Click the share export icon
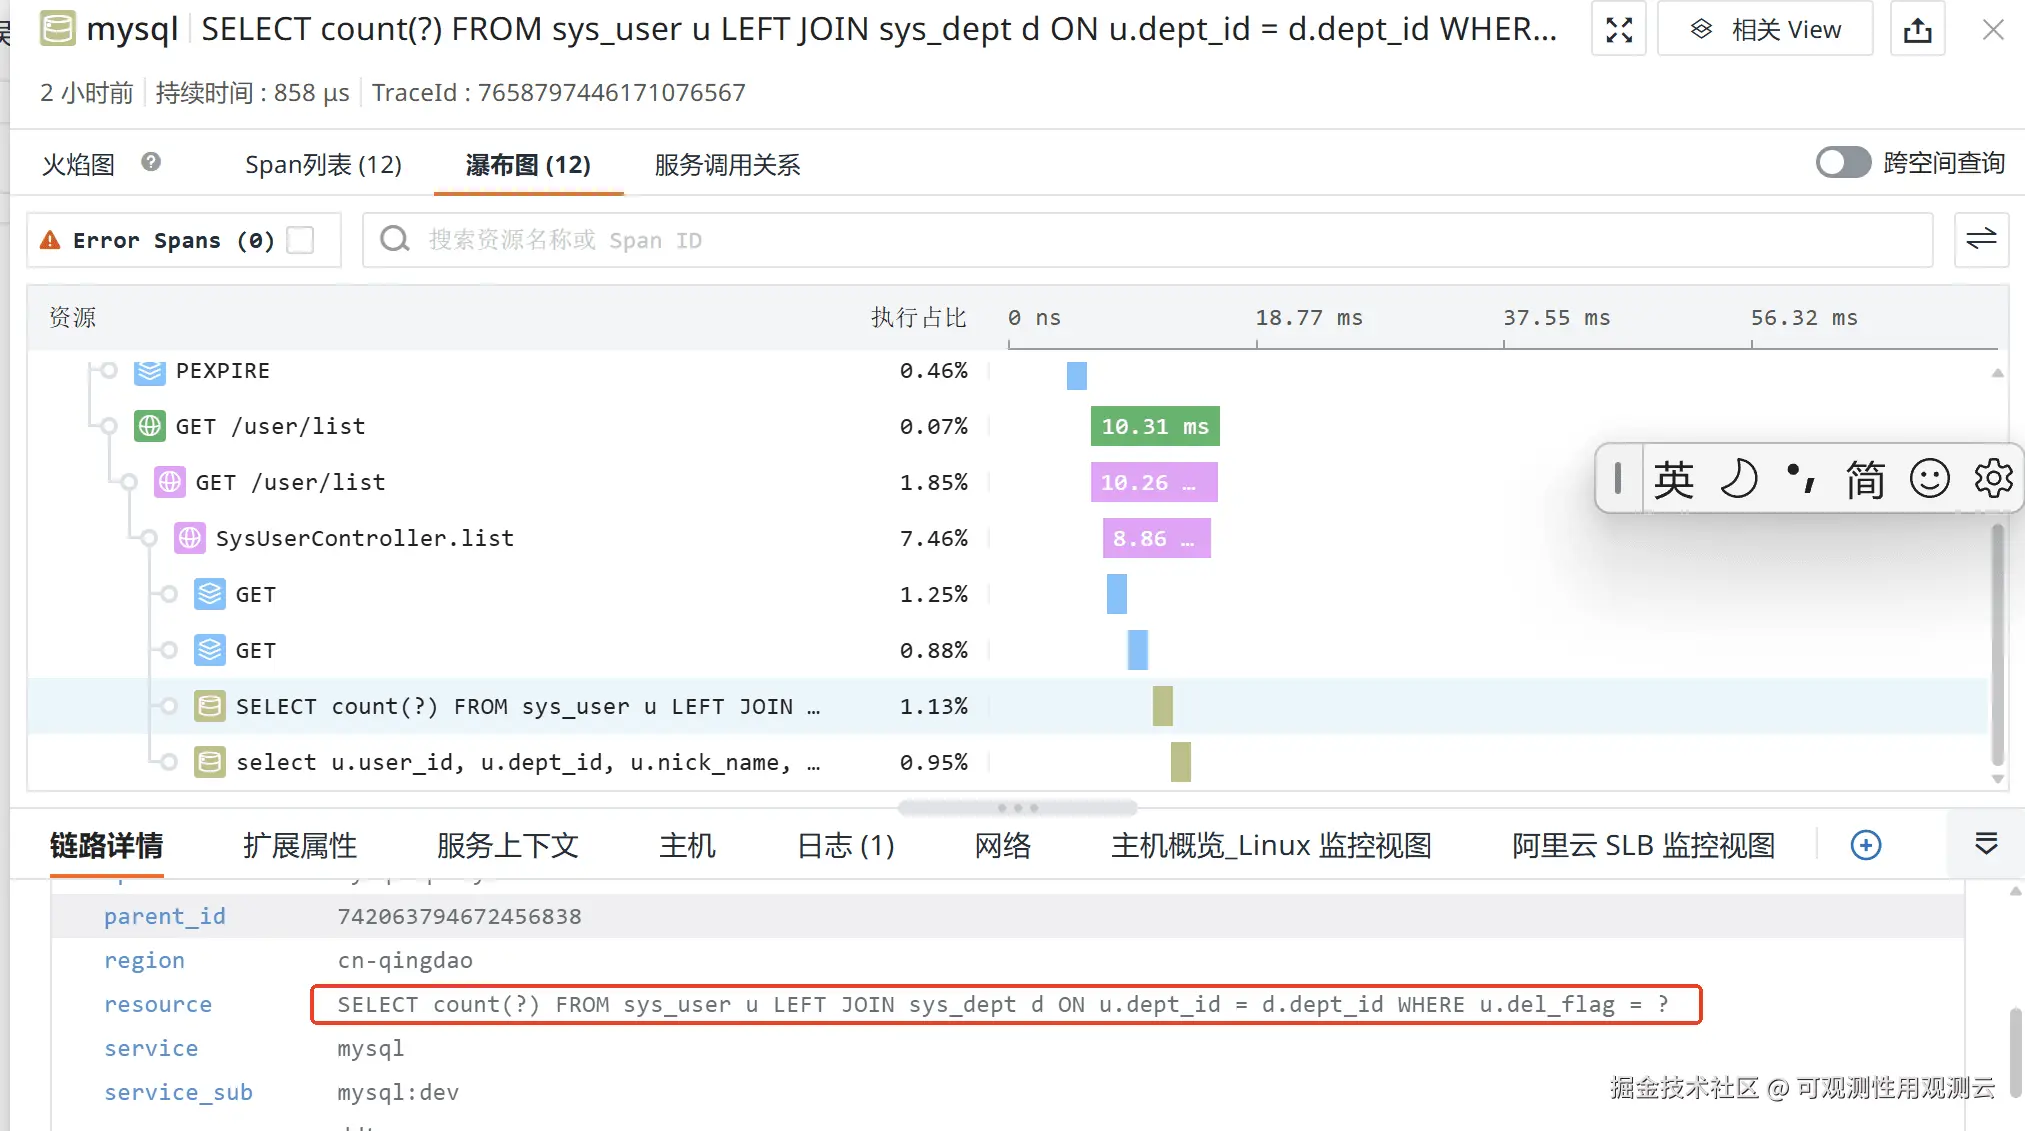Image resolution: width=2025 pixels, height=1131 pixels. [1917, 30]
